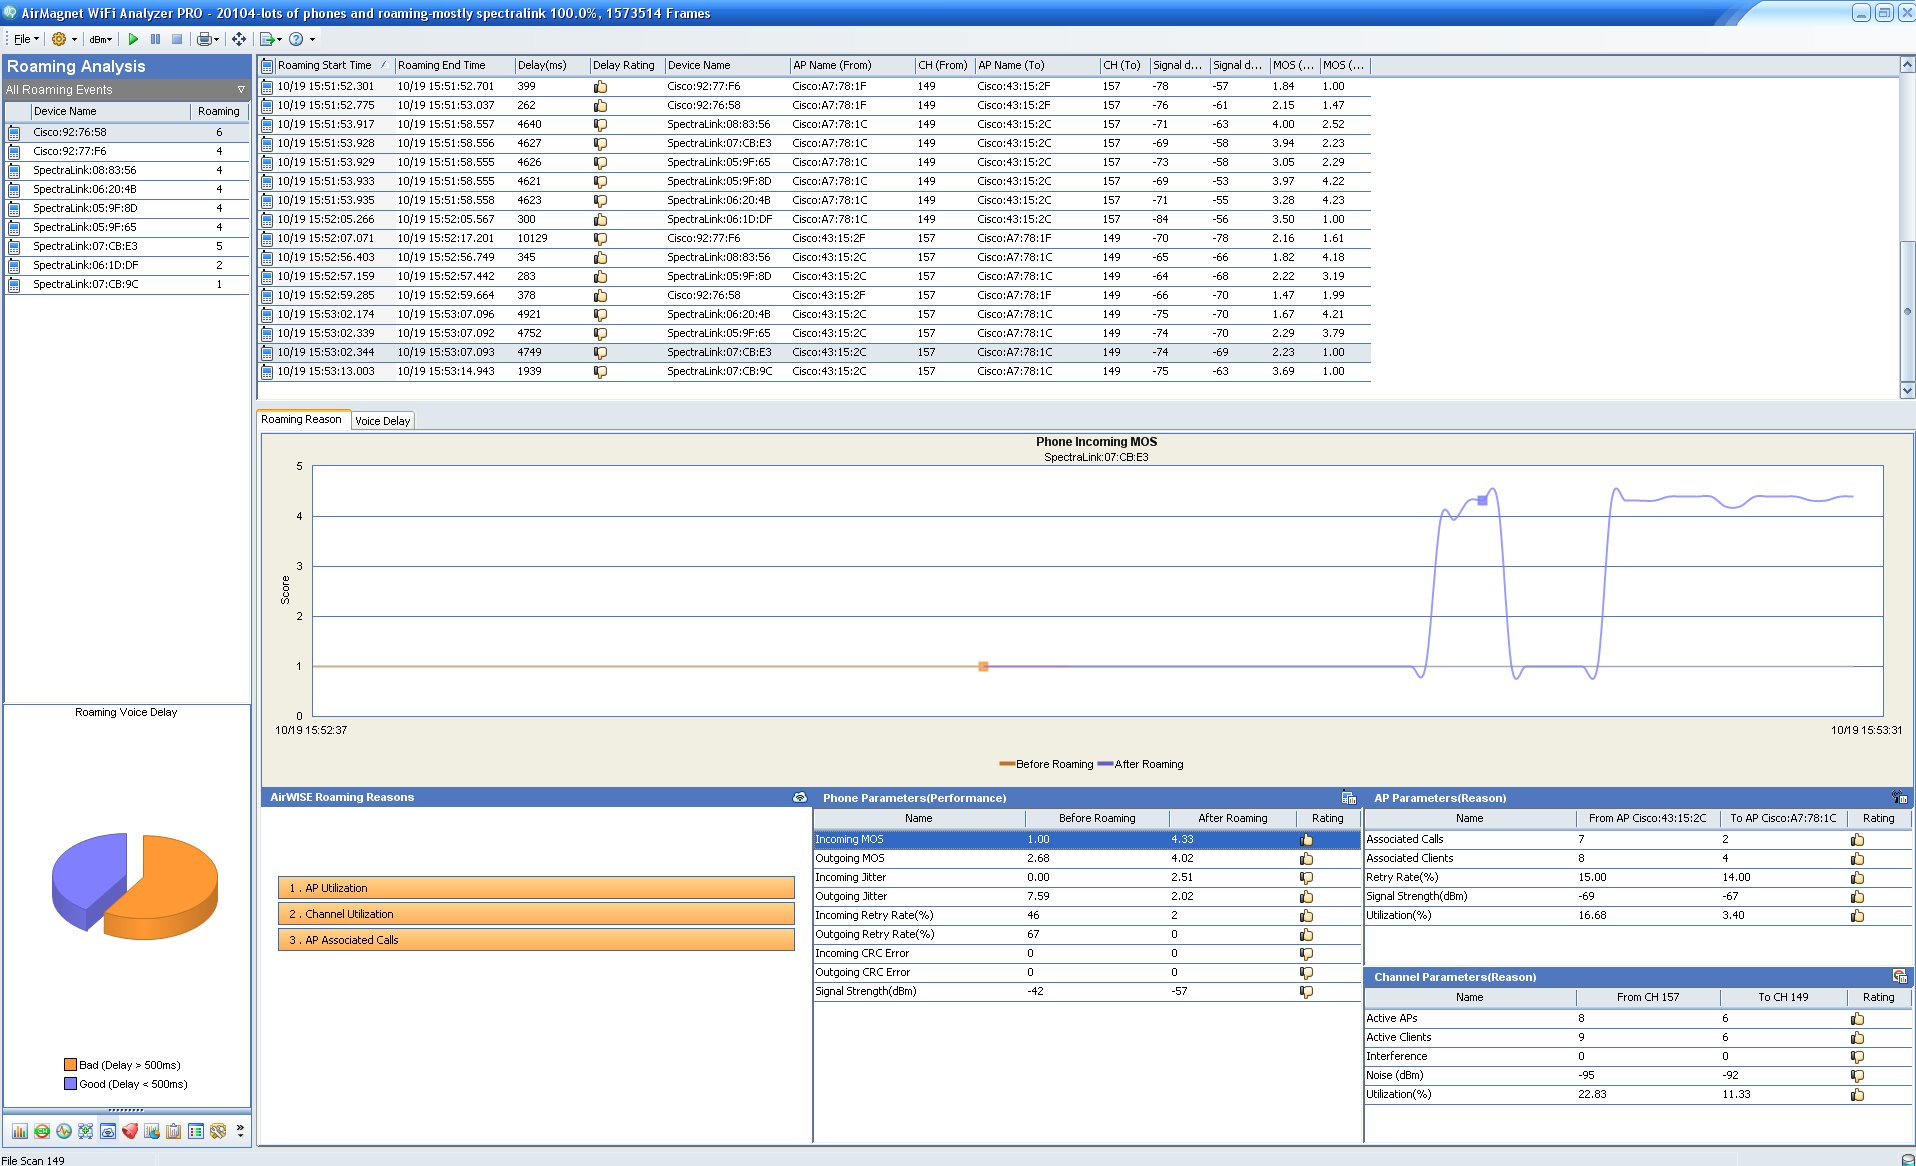Click the AP Name (From) column header

(852, 65)
